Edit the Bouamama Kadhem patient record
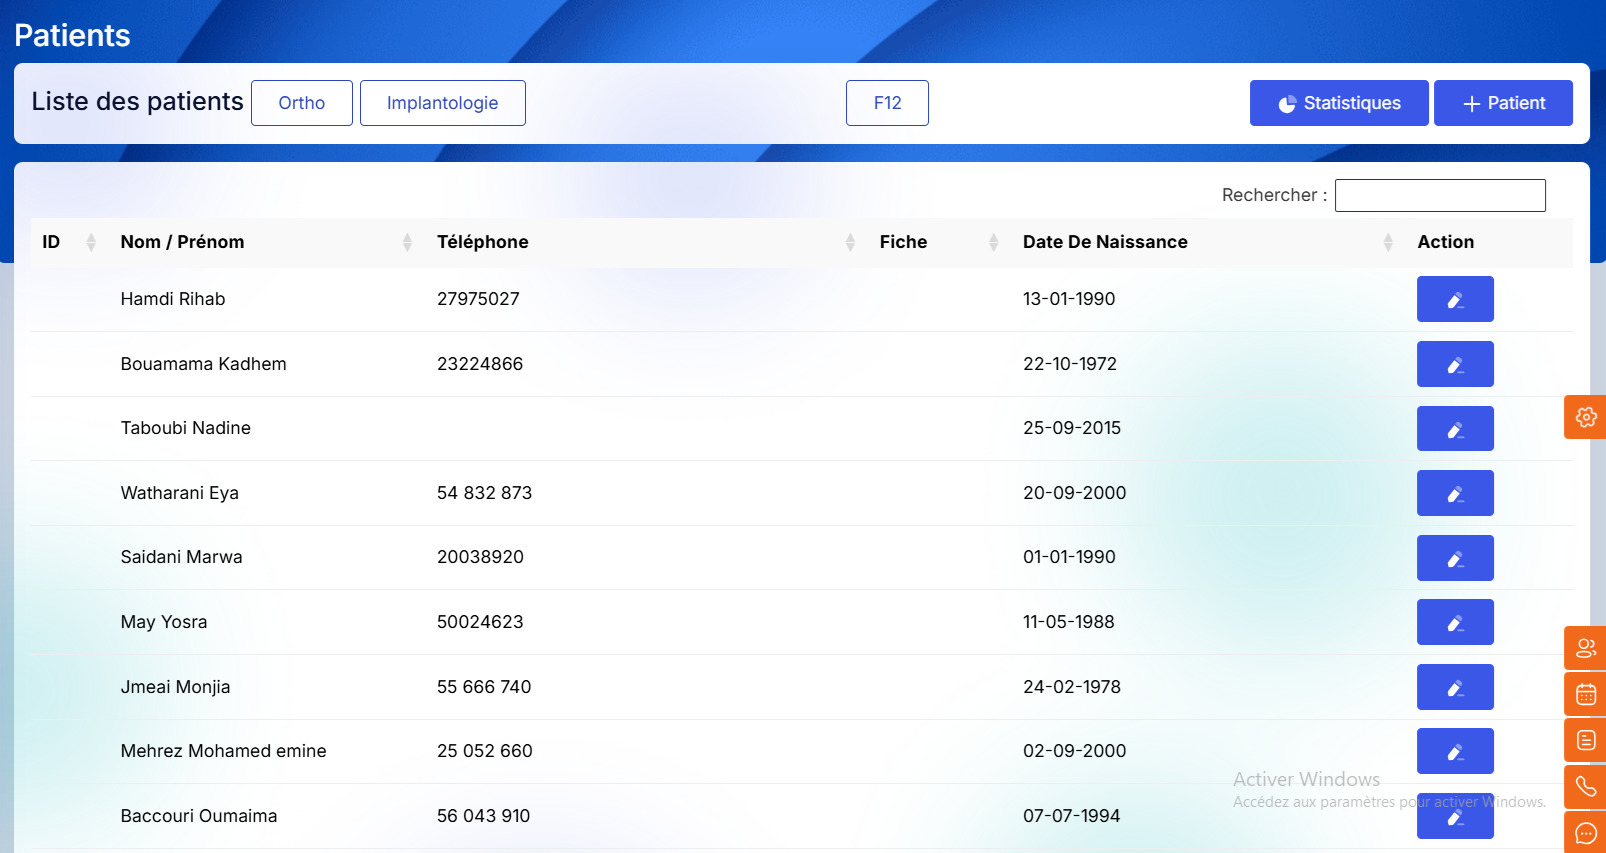 coord(1454,364)
